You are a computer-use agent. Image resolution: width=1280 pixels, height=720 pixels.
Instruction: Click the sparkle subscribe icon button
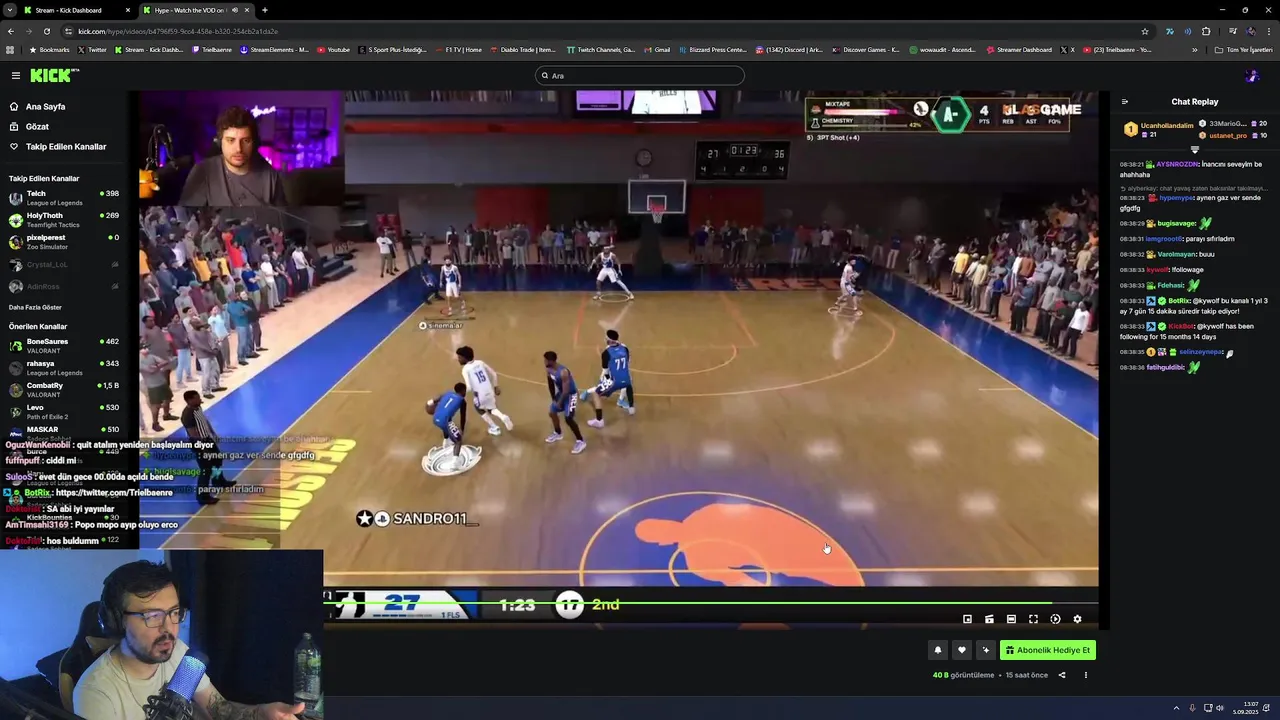point(985,650)
